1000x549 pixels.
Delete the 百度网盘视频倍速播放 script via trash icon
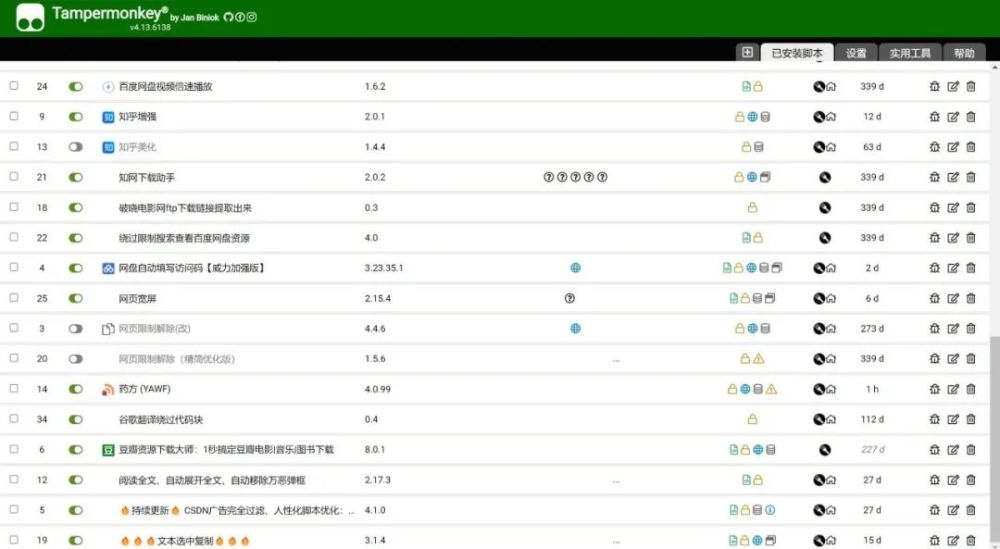(x=971, y=86)
